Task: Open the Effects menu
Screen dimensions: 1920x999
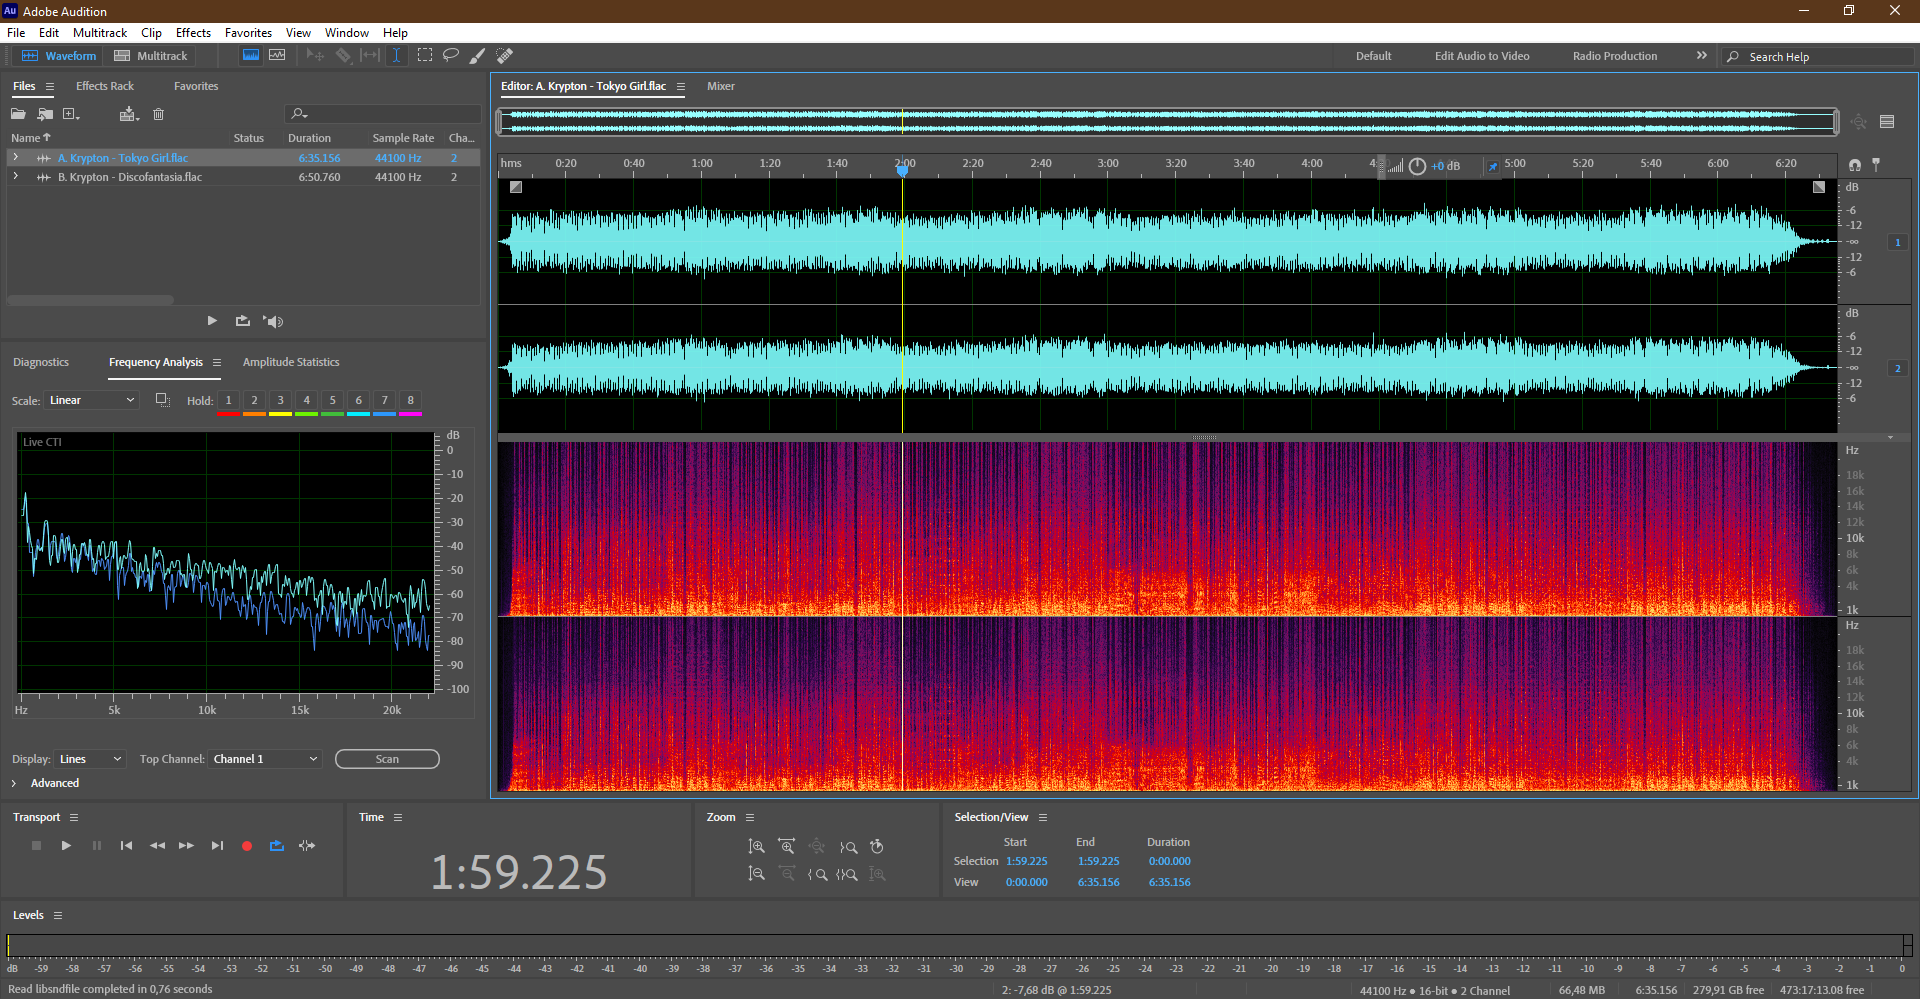Action: (193, 33)
